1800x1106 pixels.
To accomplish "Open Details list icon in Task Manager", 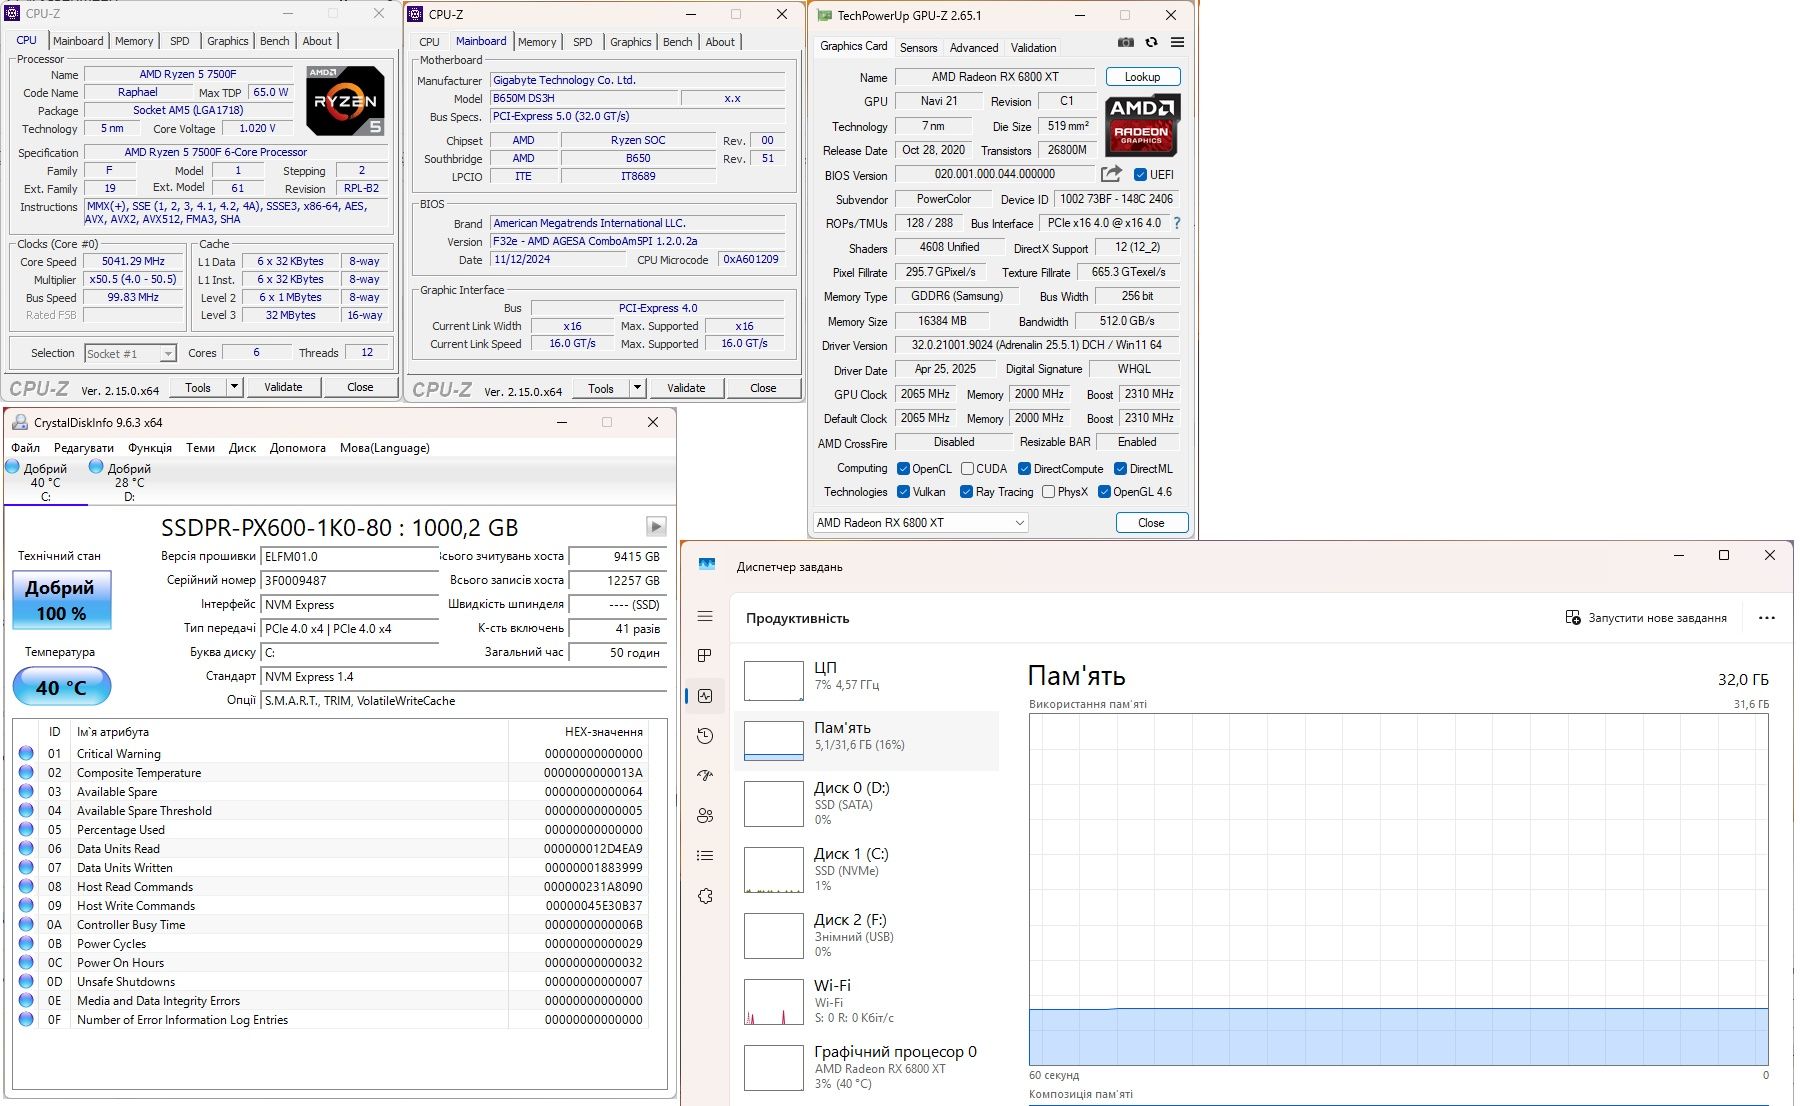I will [x=705, y=855].
